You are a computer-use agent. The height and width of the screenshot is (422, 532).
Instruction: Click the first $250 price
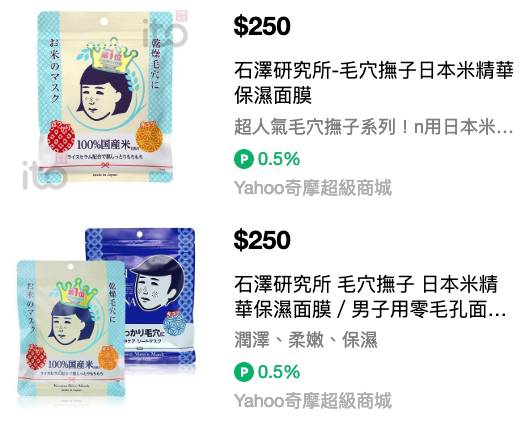click(x=262, y=26)
